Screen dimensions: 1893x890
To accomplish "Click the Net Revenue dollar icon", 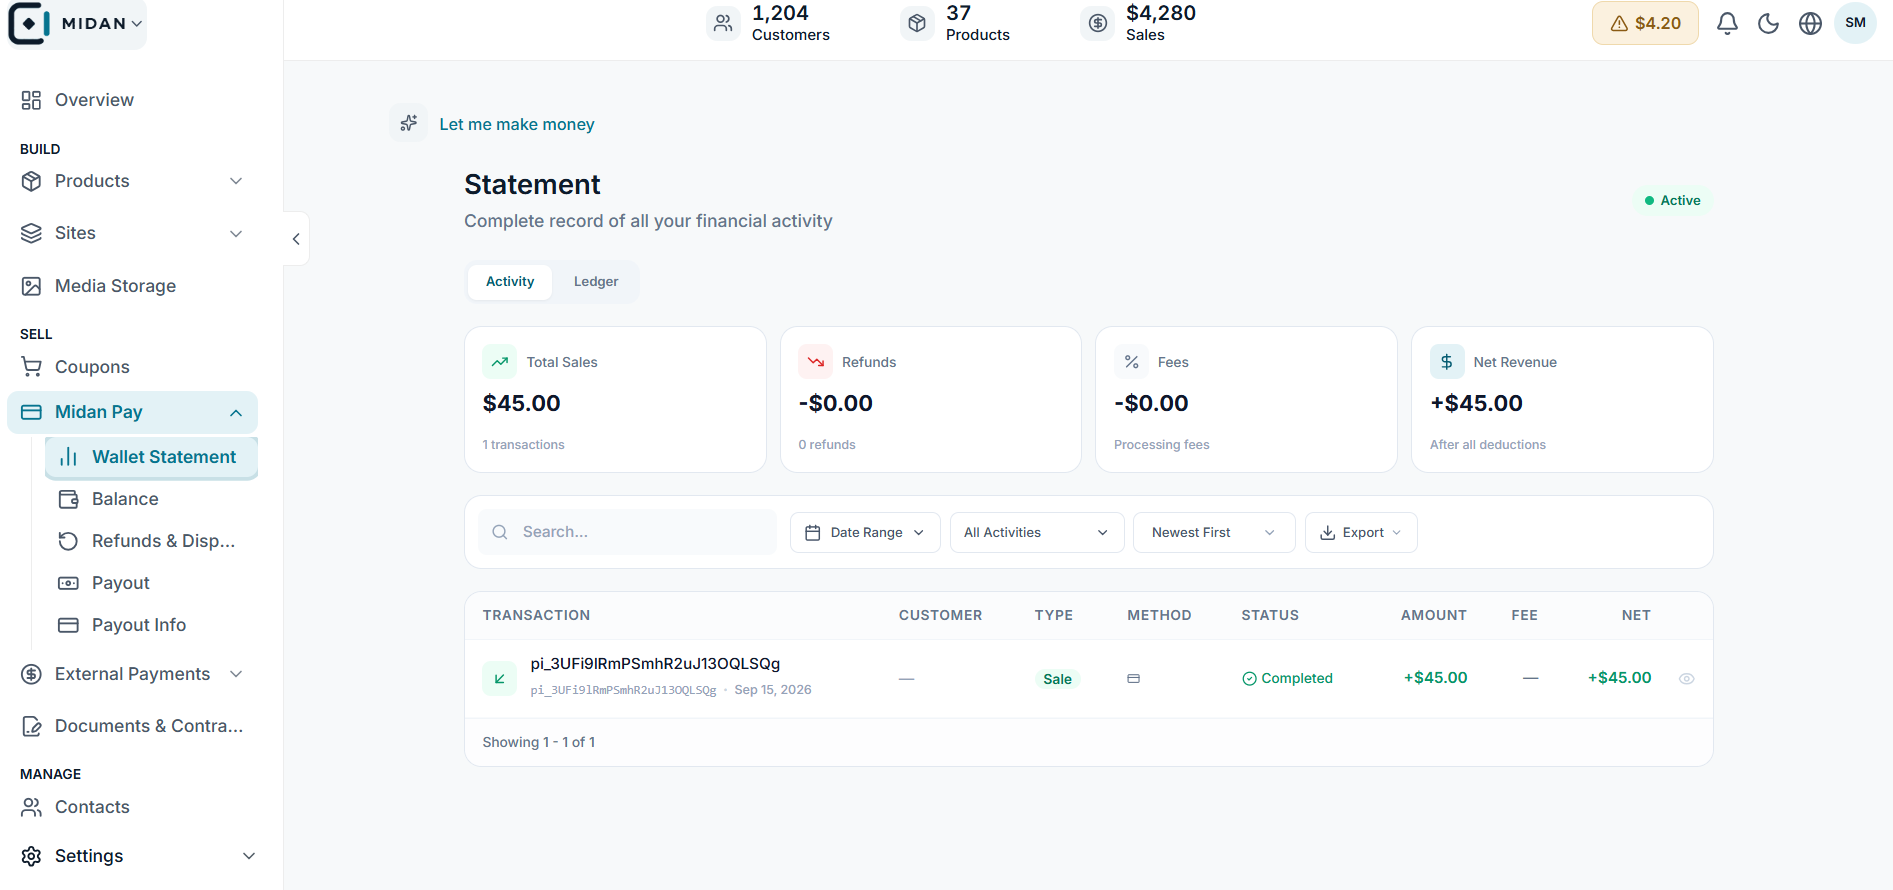I will (1447, 362).
